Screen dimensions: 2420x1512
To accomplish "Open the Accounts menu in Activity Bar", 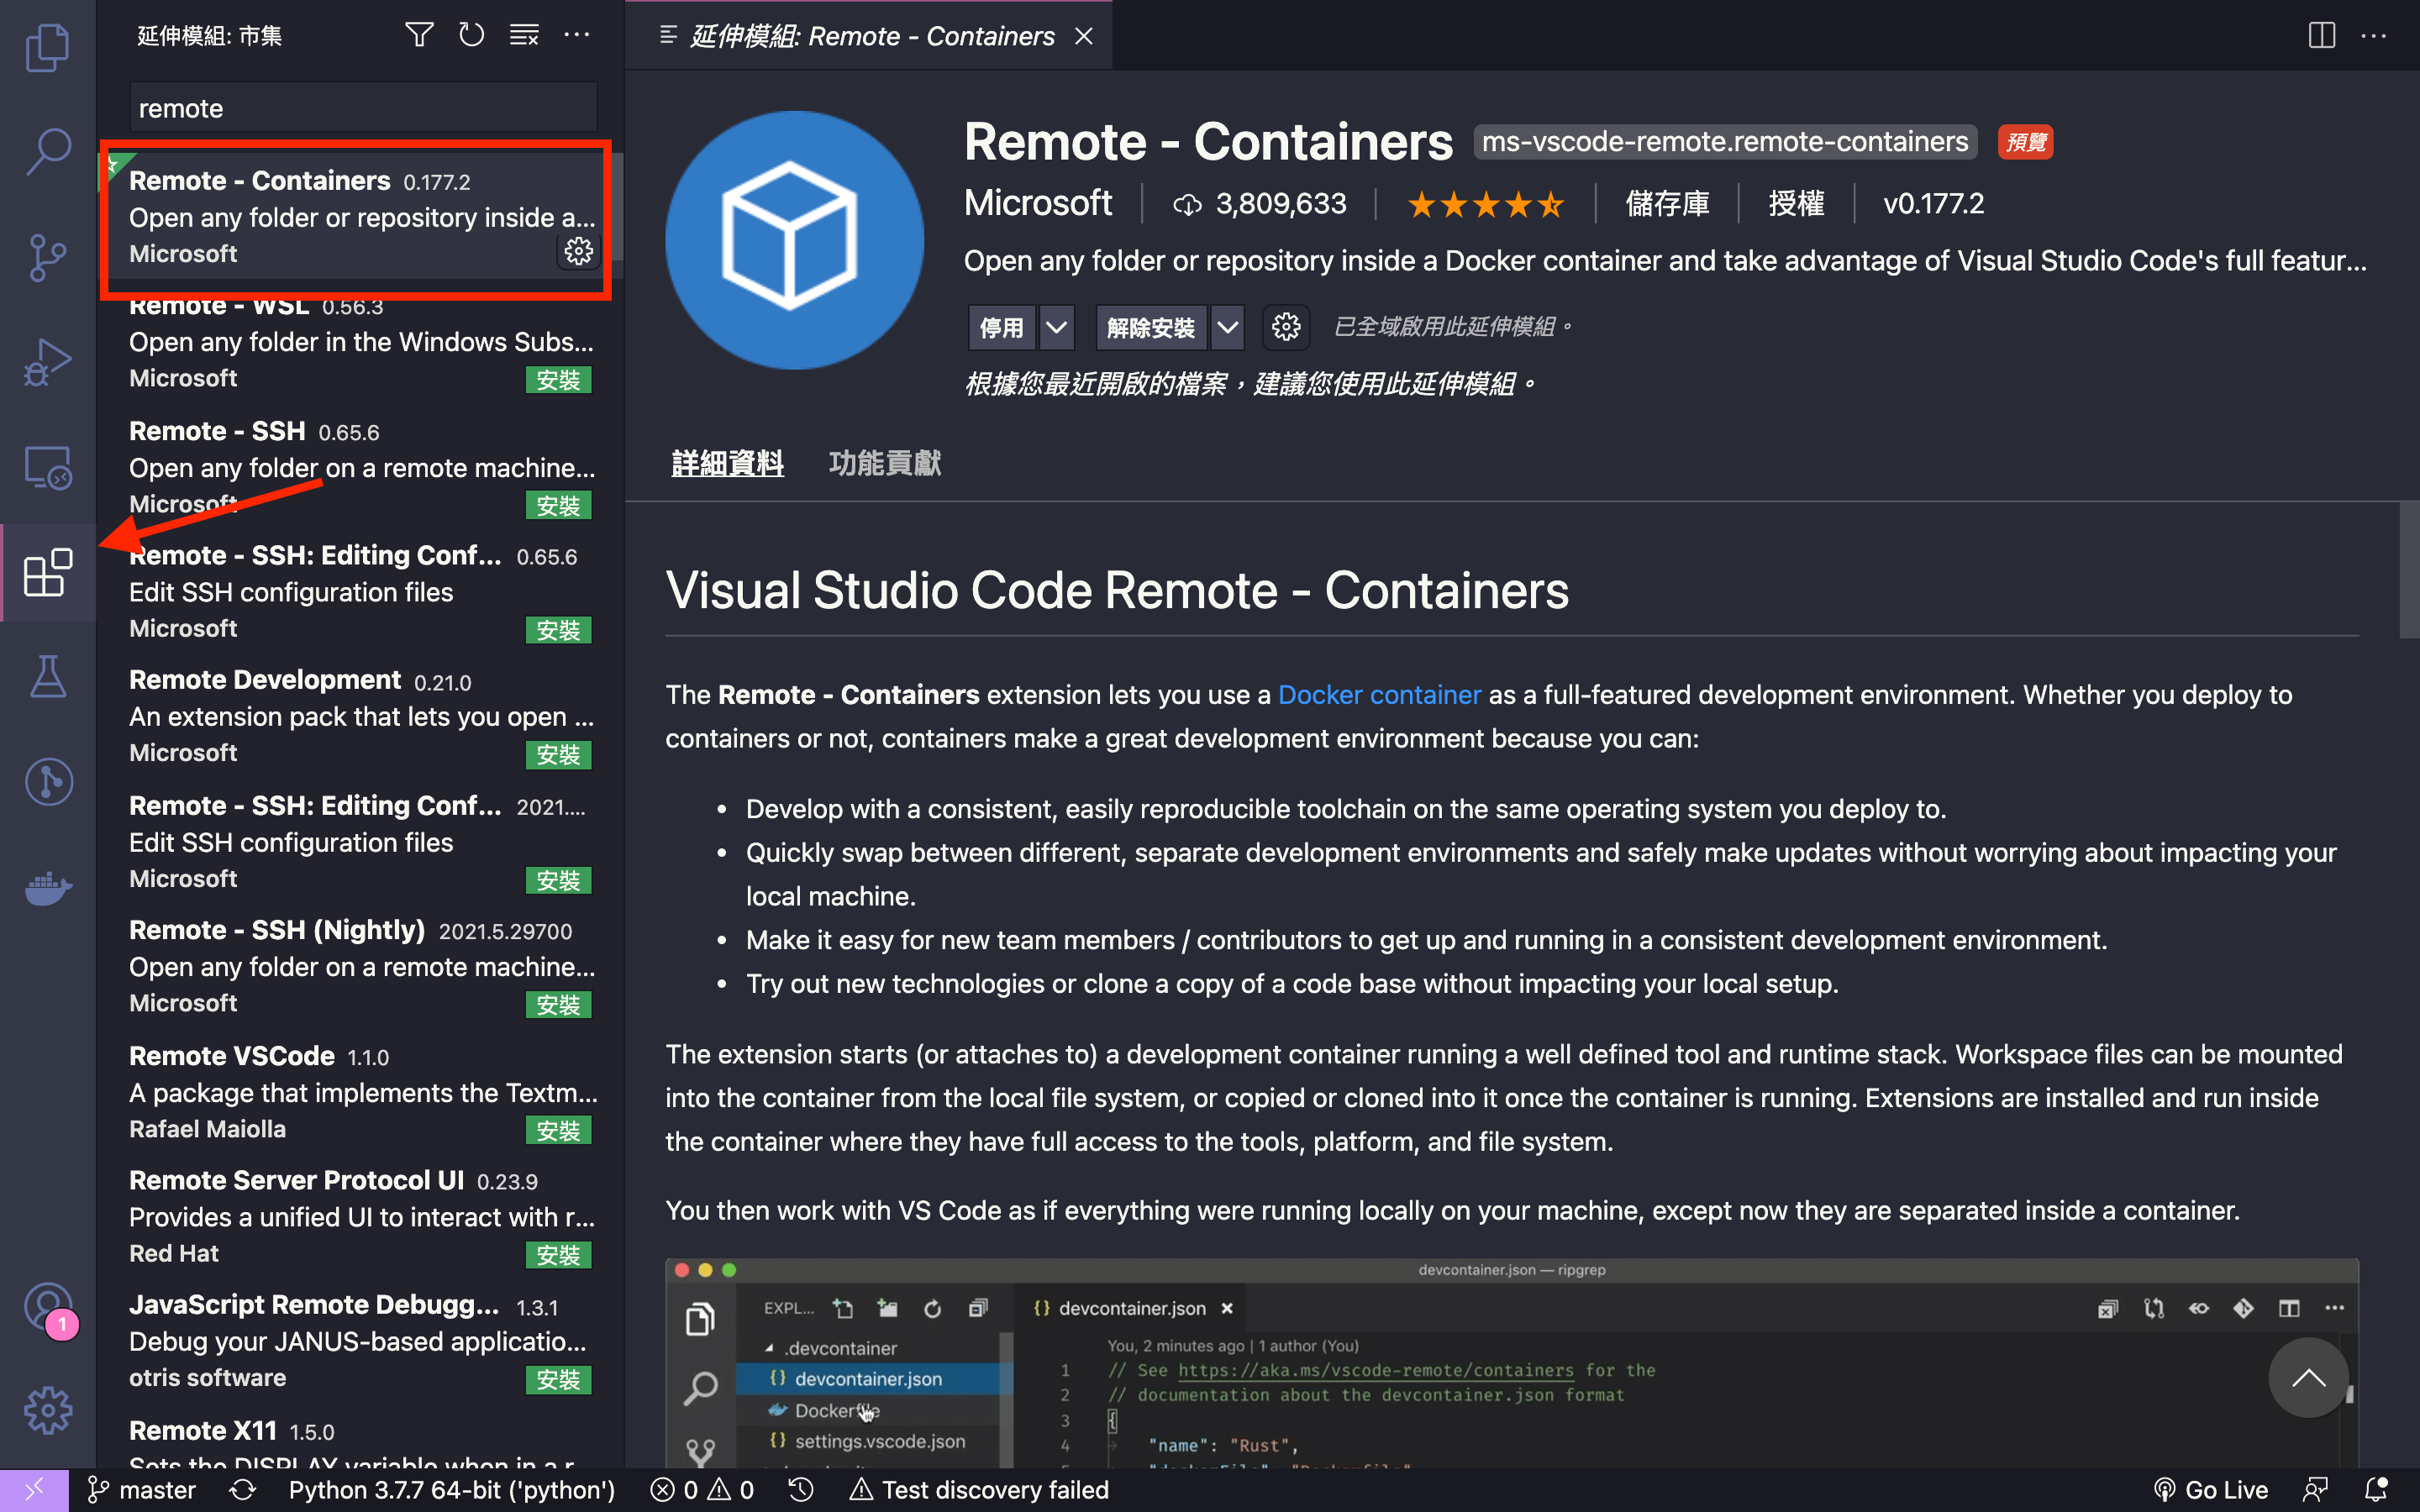I will [x=47, y=1306].
